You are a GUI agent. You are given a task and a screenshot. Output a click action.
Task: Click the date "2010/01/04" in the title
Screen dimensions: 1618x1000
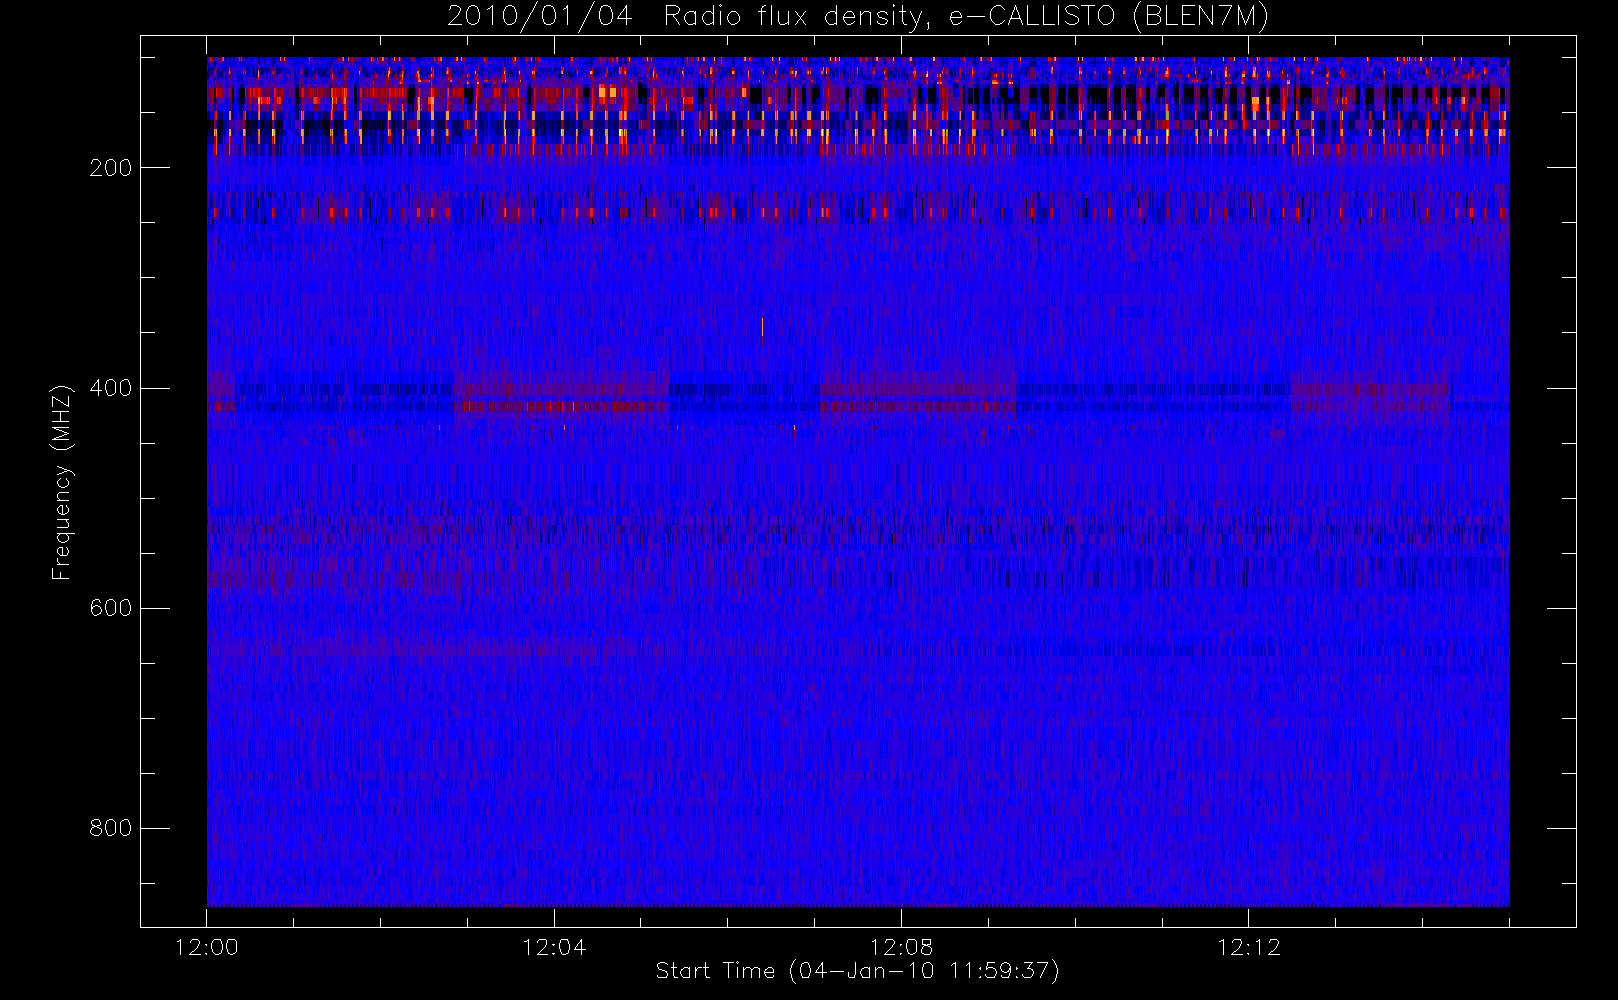[x=540, y=17]
